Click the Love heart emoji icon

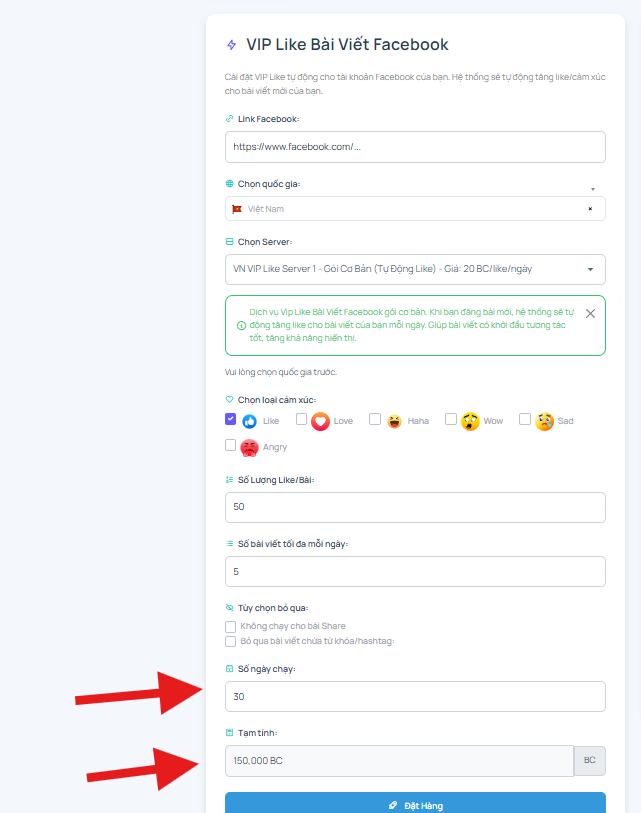pos(320,421)
